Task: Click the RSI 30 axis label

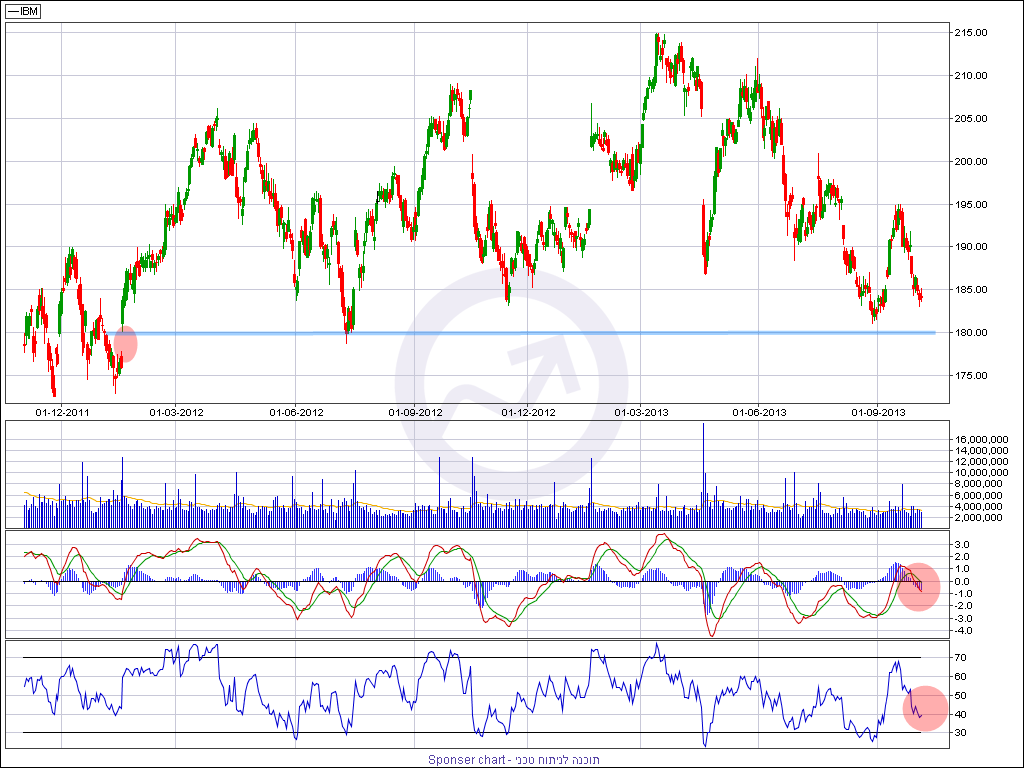Action: coord(961,733)
